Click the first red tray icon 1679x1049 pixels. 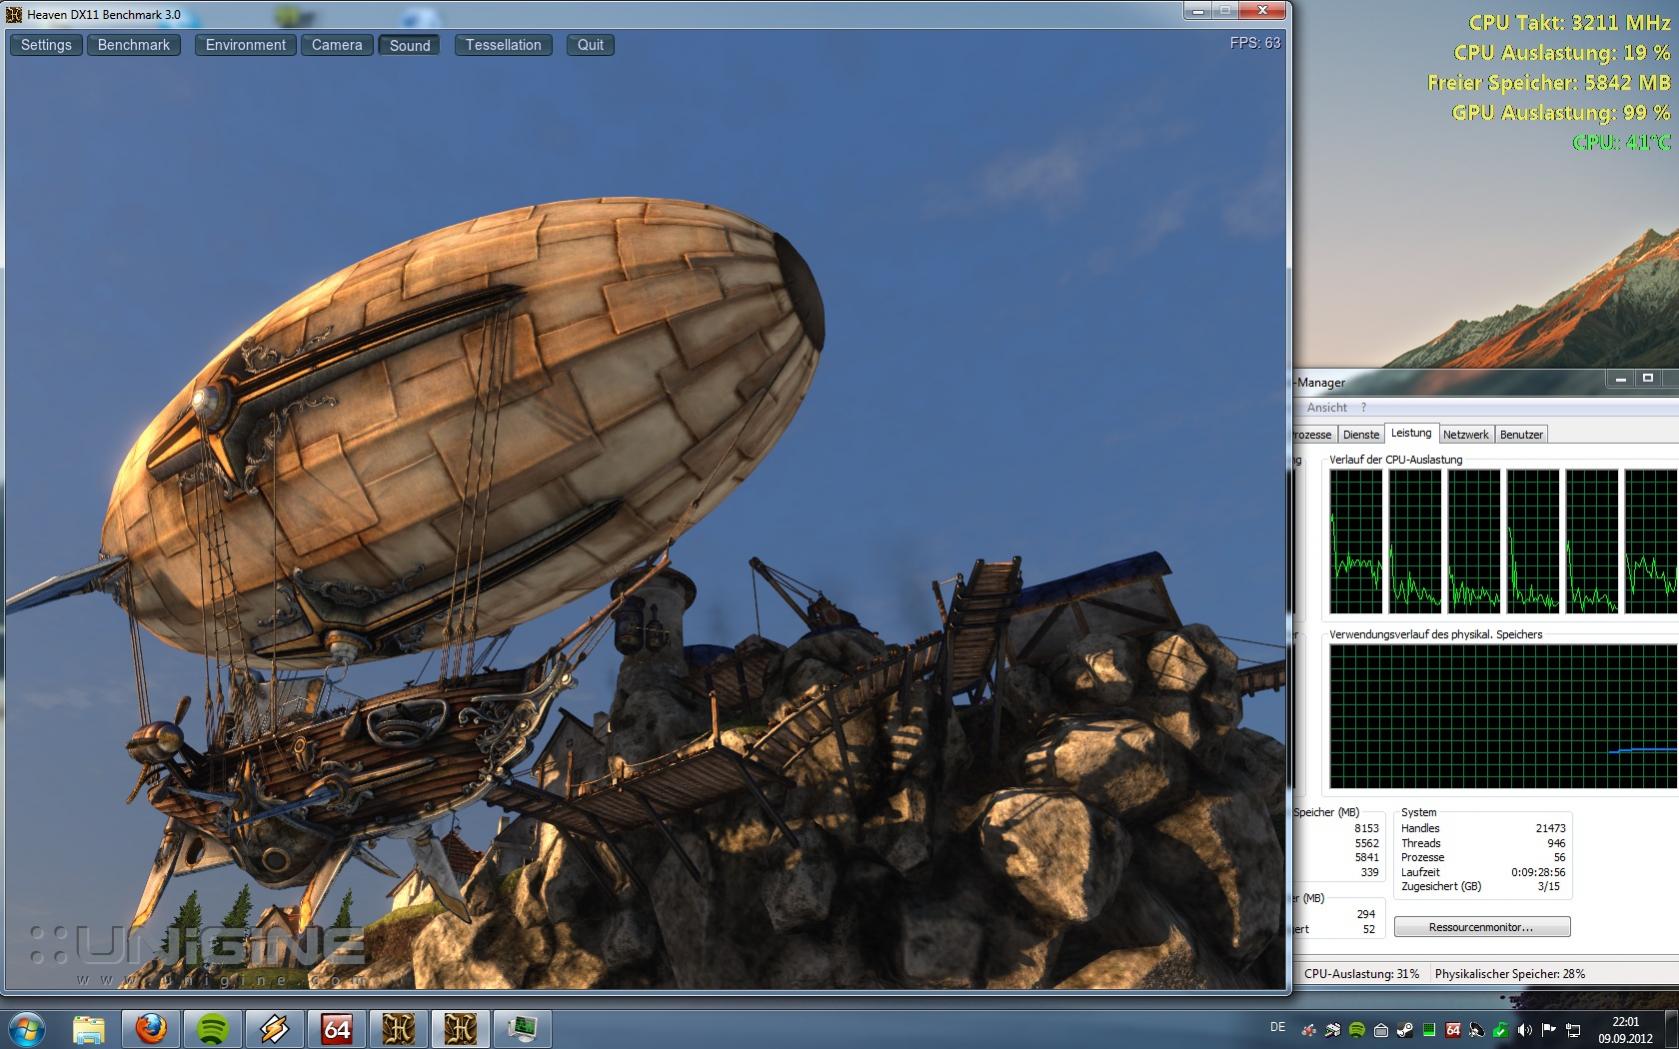[x=1309, y=1030]
